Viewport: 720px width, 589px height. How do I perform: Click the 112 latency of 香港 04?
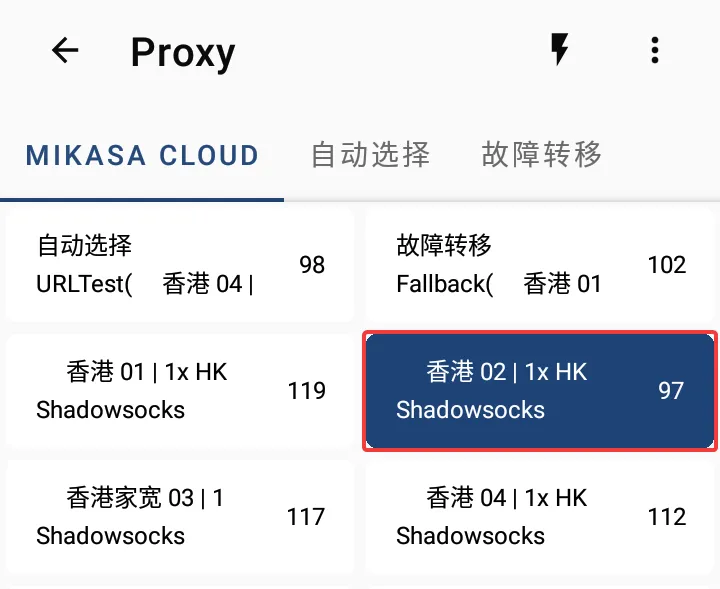point(667,517)
